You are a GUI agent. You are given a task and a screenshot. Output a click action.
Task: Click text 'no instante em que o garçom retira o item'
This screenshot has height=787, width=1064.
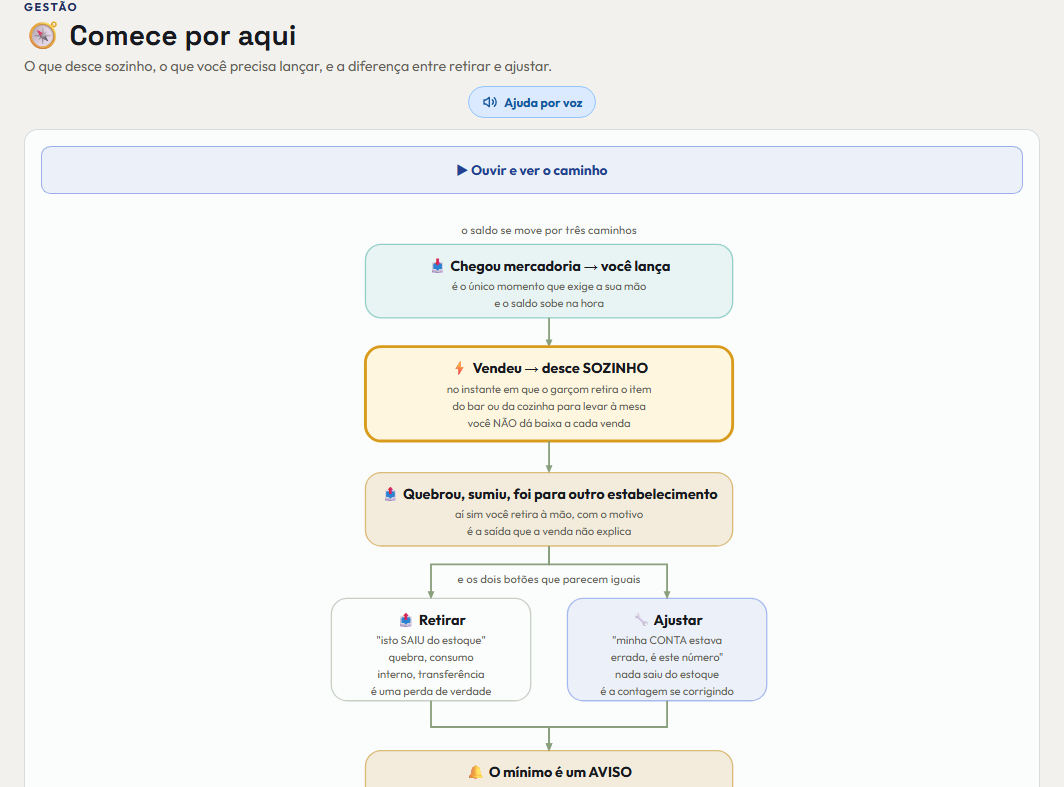(x=549, y=389)
